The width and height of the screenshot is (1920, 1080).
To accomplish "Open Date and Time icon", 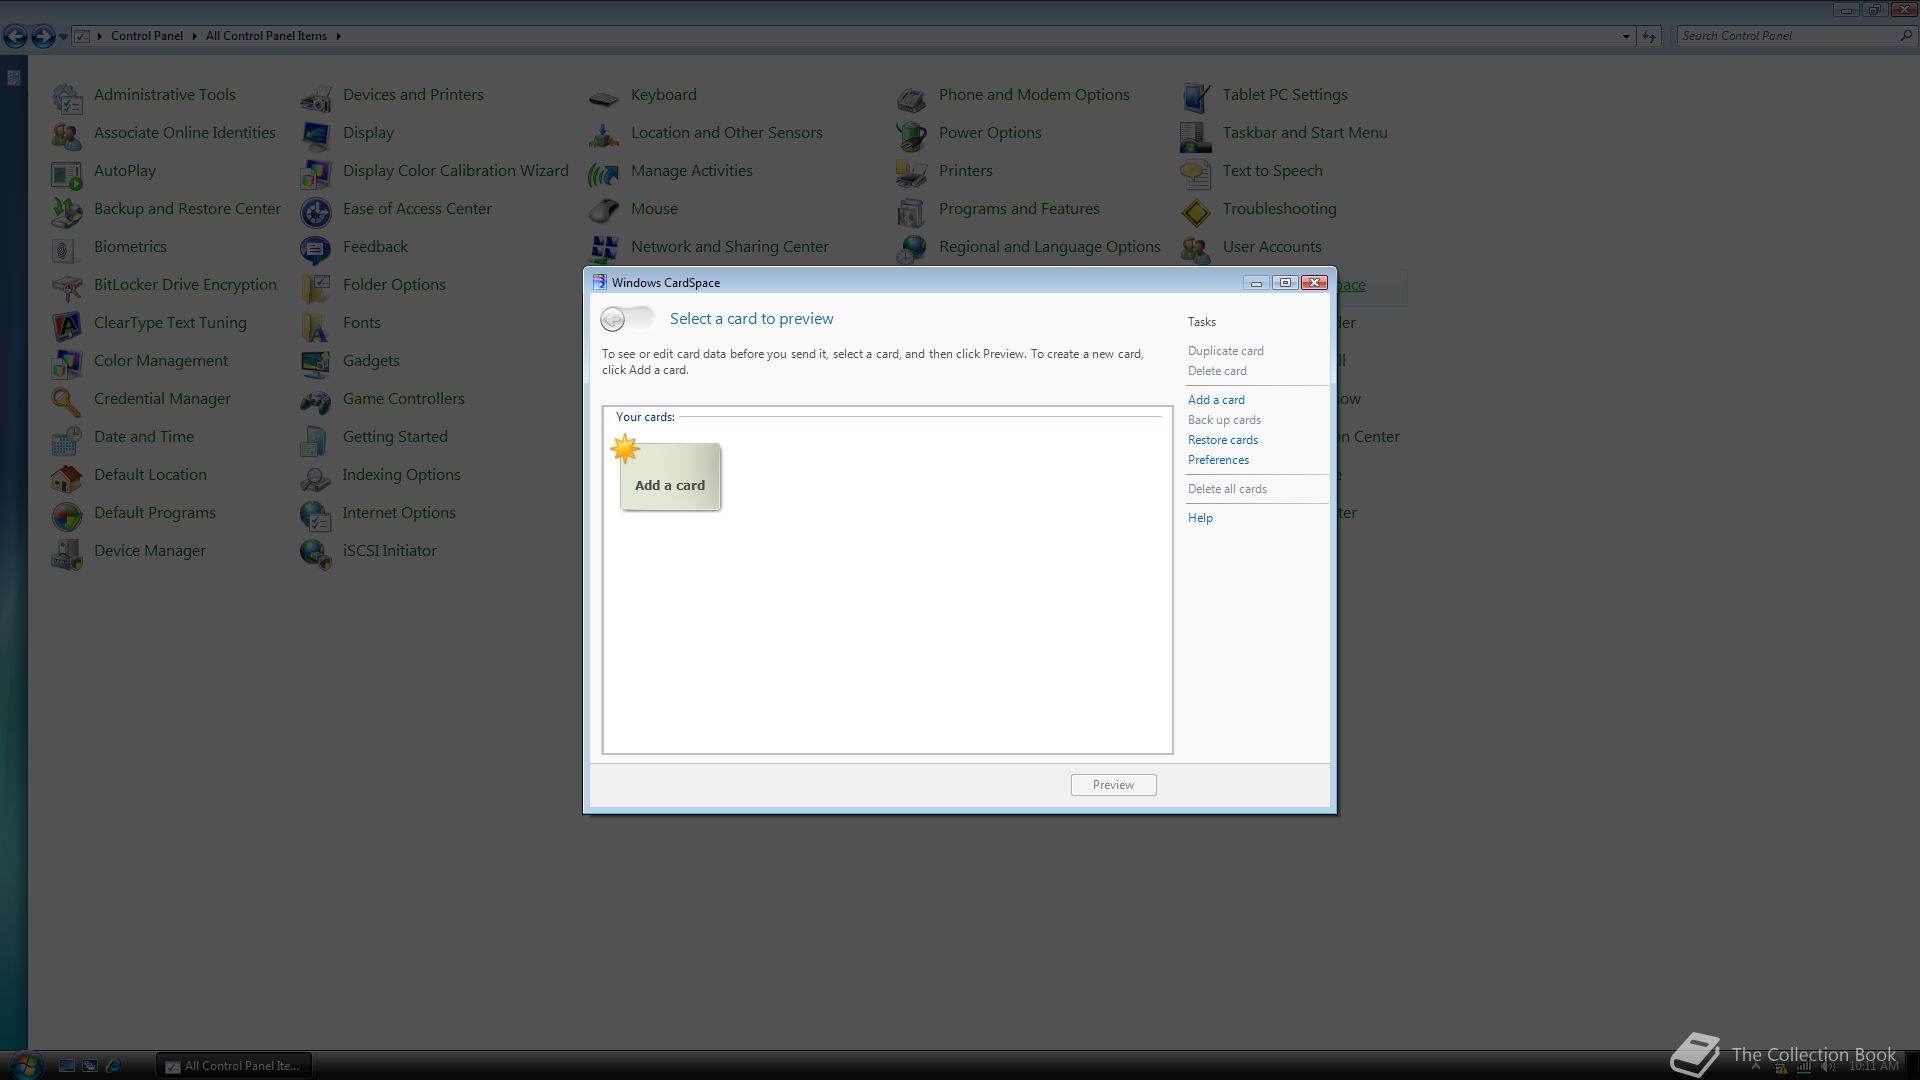I will [x=67, y=439].
